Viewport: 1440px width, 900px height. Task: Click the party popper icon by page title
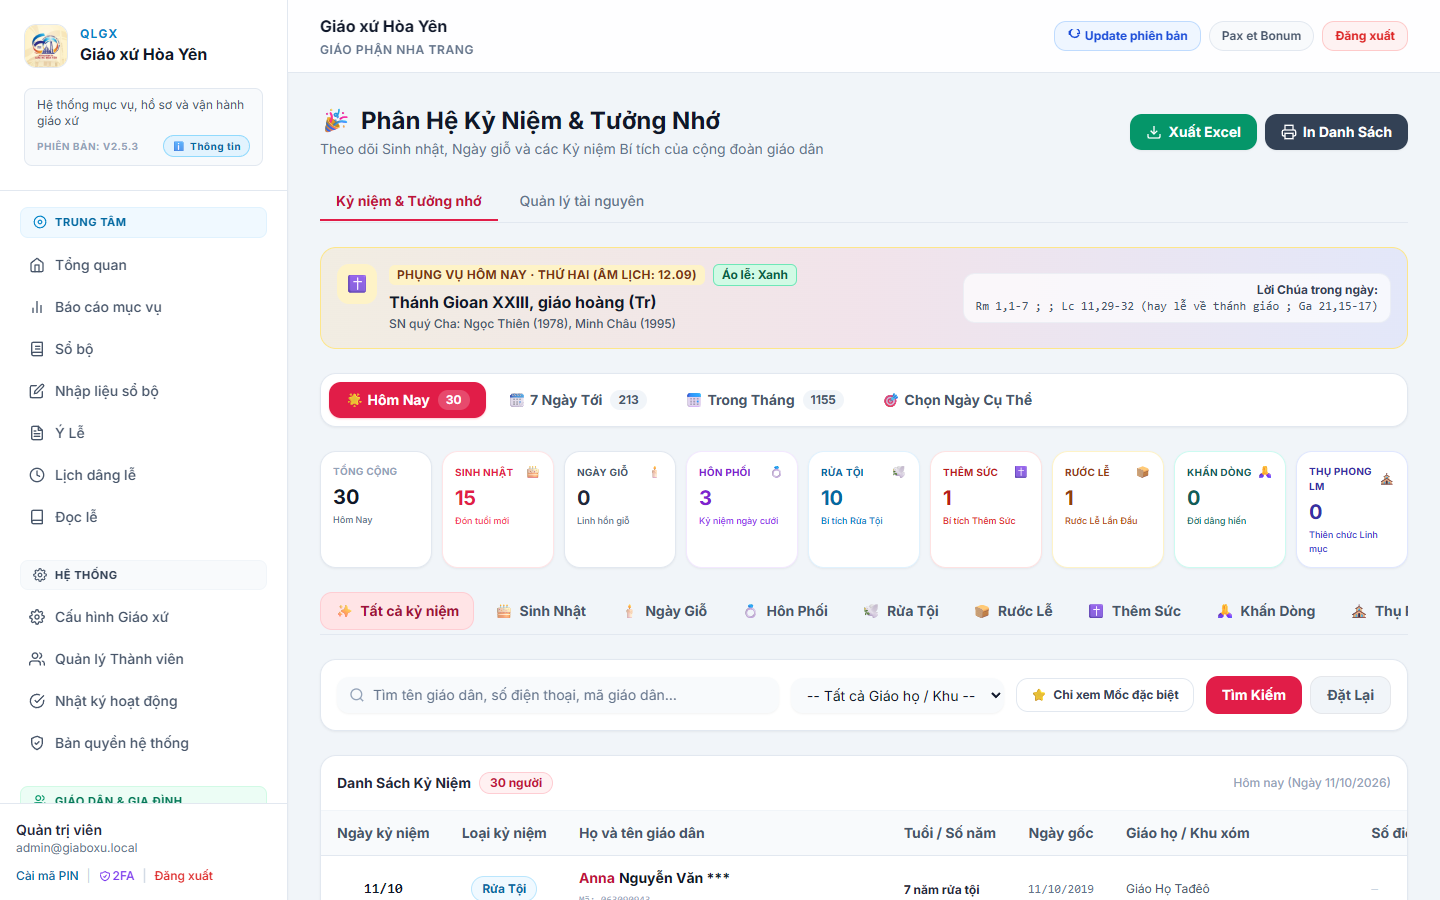pos(336,121)
